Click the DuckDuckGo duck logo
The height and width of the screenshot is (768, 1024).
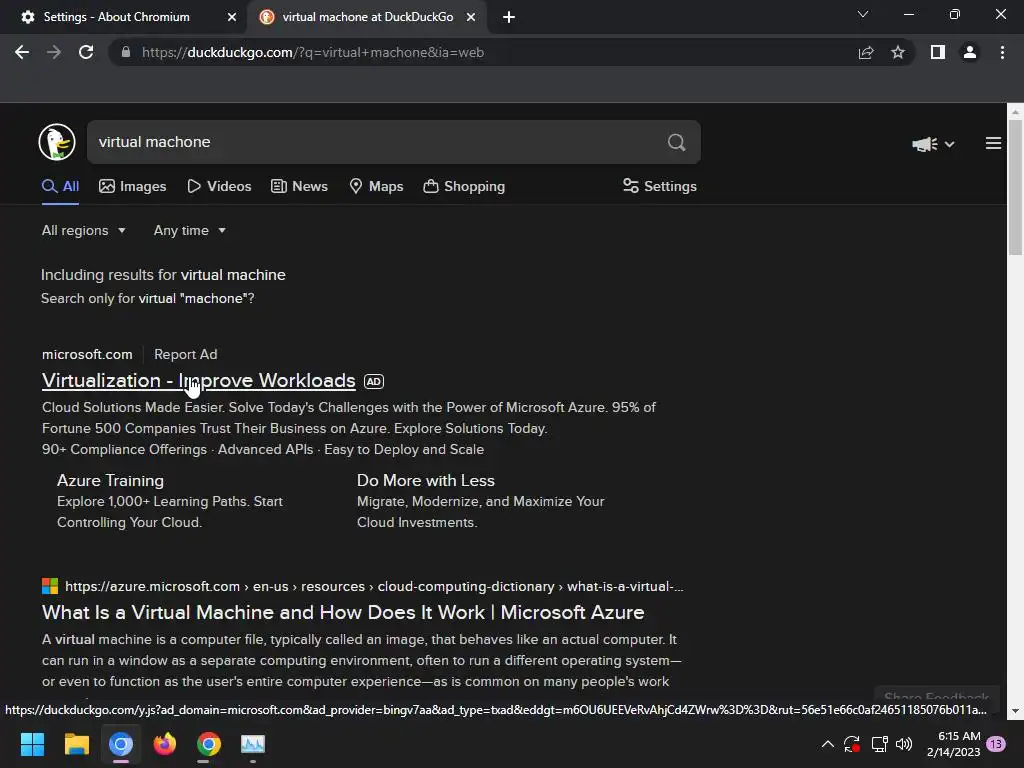(x=57, y=142)
